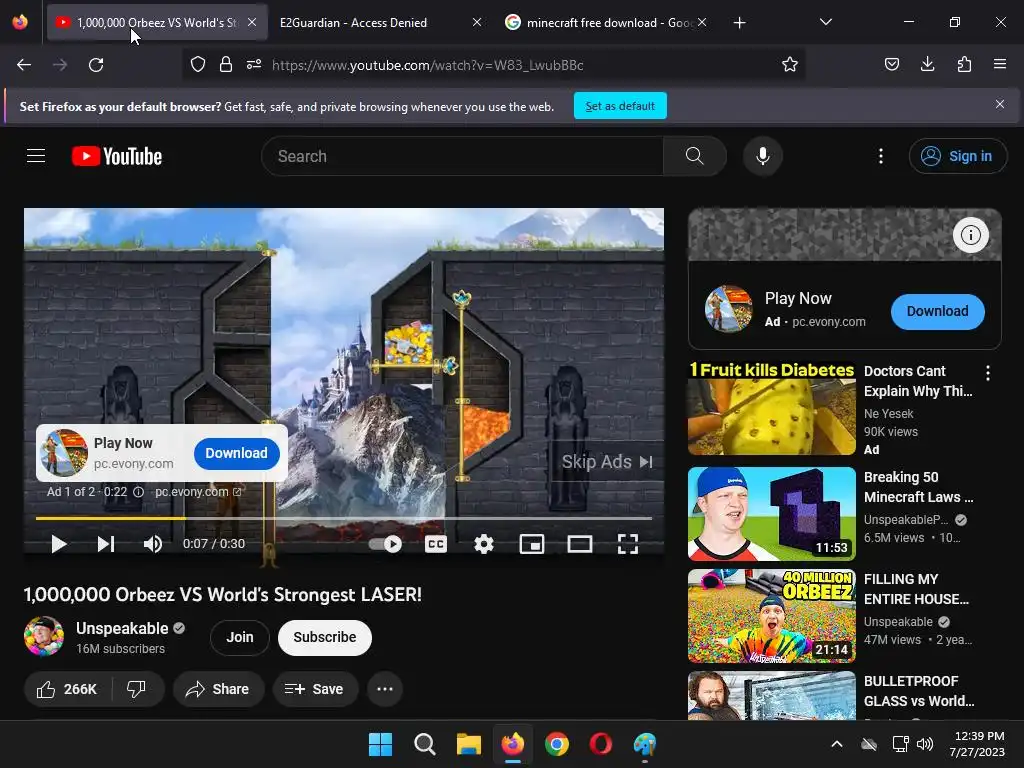The image size is (1024, 768).
Task: Open FILLING MY ENTIRE HOUSE video
Action: [x=771, y=616]
